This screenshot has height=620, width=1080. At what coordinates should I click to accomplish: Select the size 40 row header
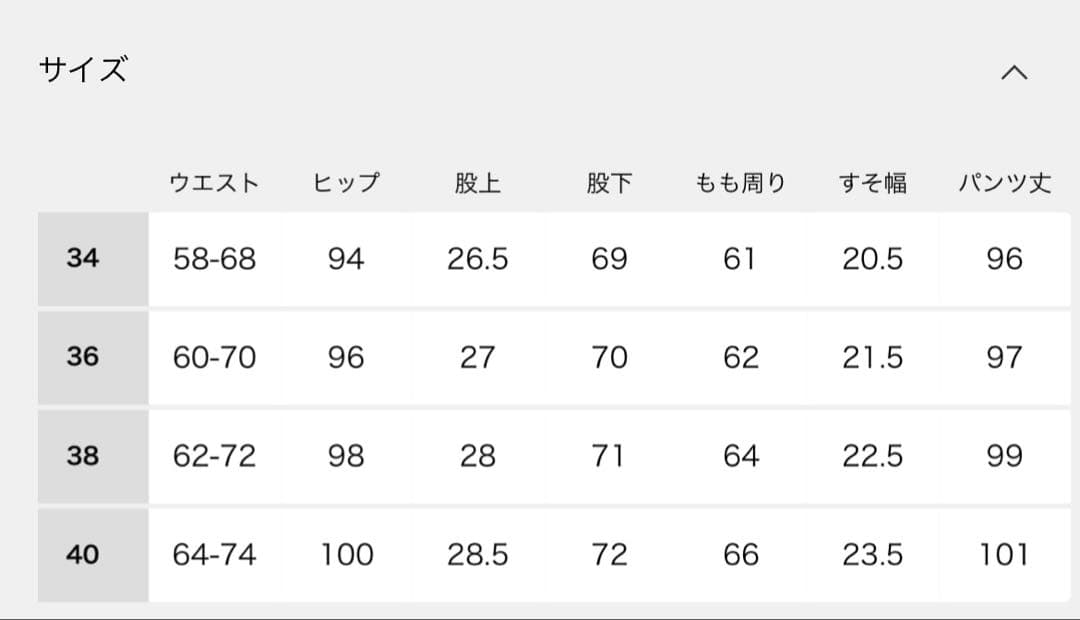coord(84,554)
